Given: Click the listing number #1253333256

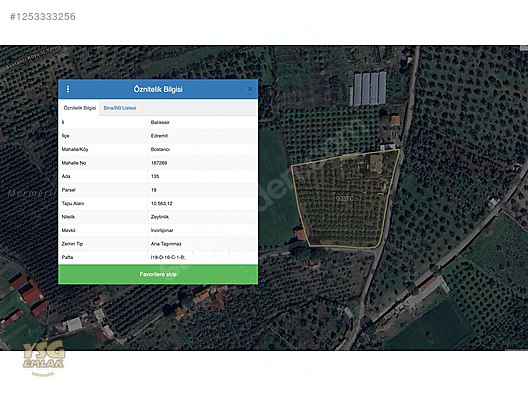Looking at the screenshot, I should pos(43,16).
